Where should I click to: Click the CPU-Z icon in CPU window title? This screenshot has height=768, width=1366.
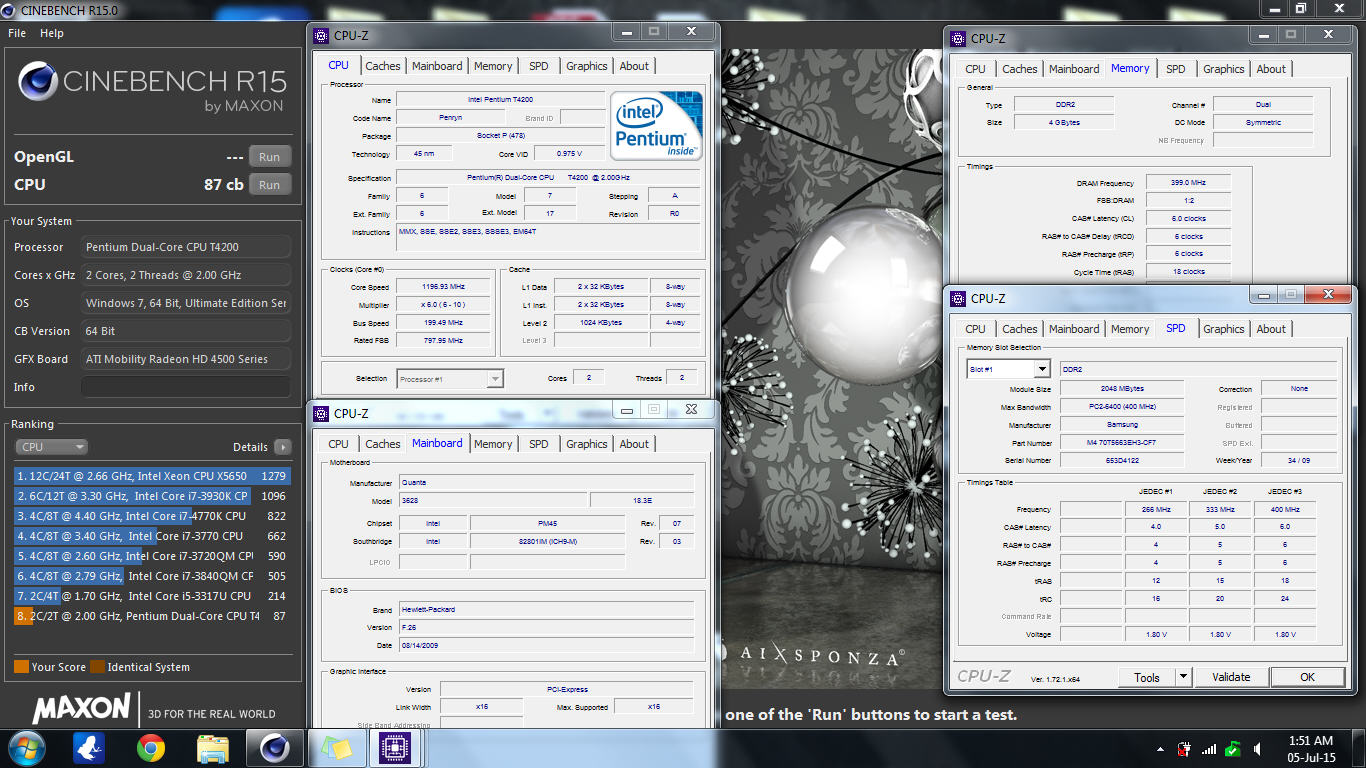click(x=321, y=36)
